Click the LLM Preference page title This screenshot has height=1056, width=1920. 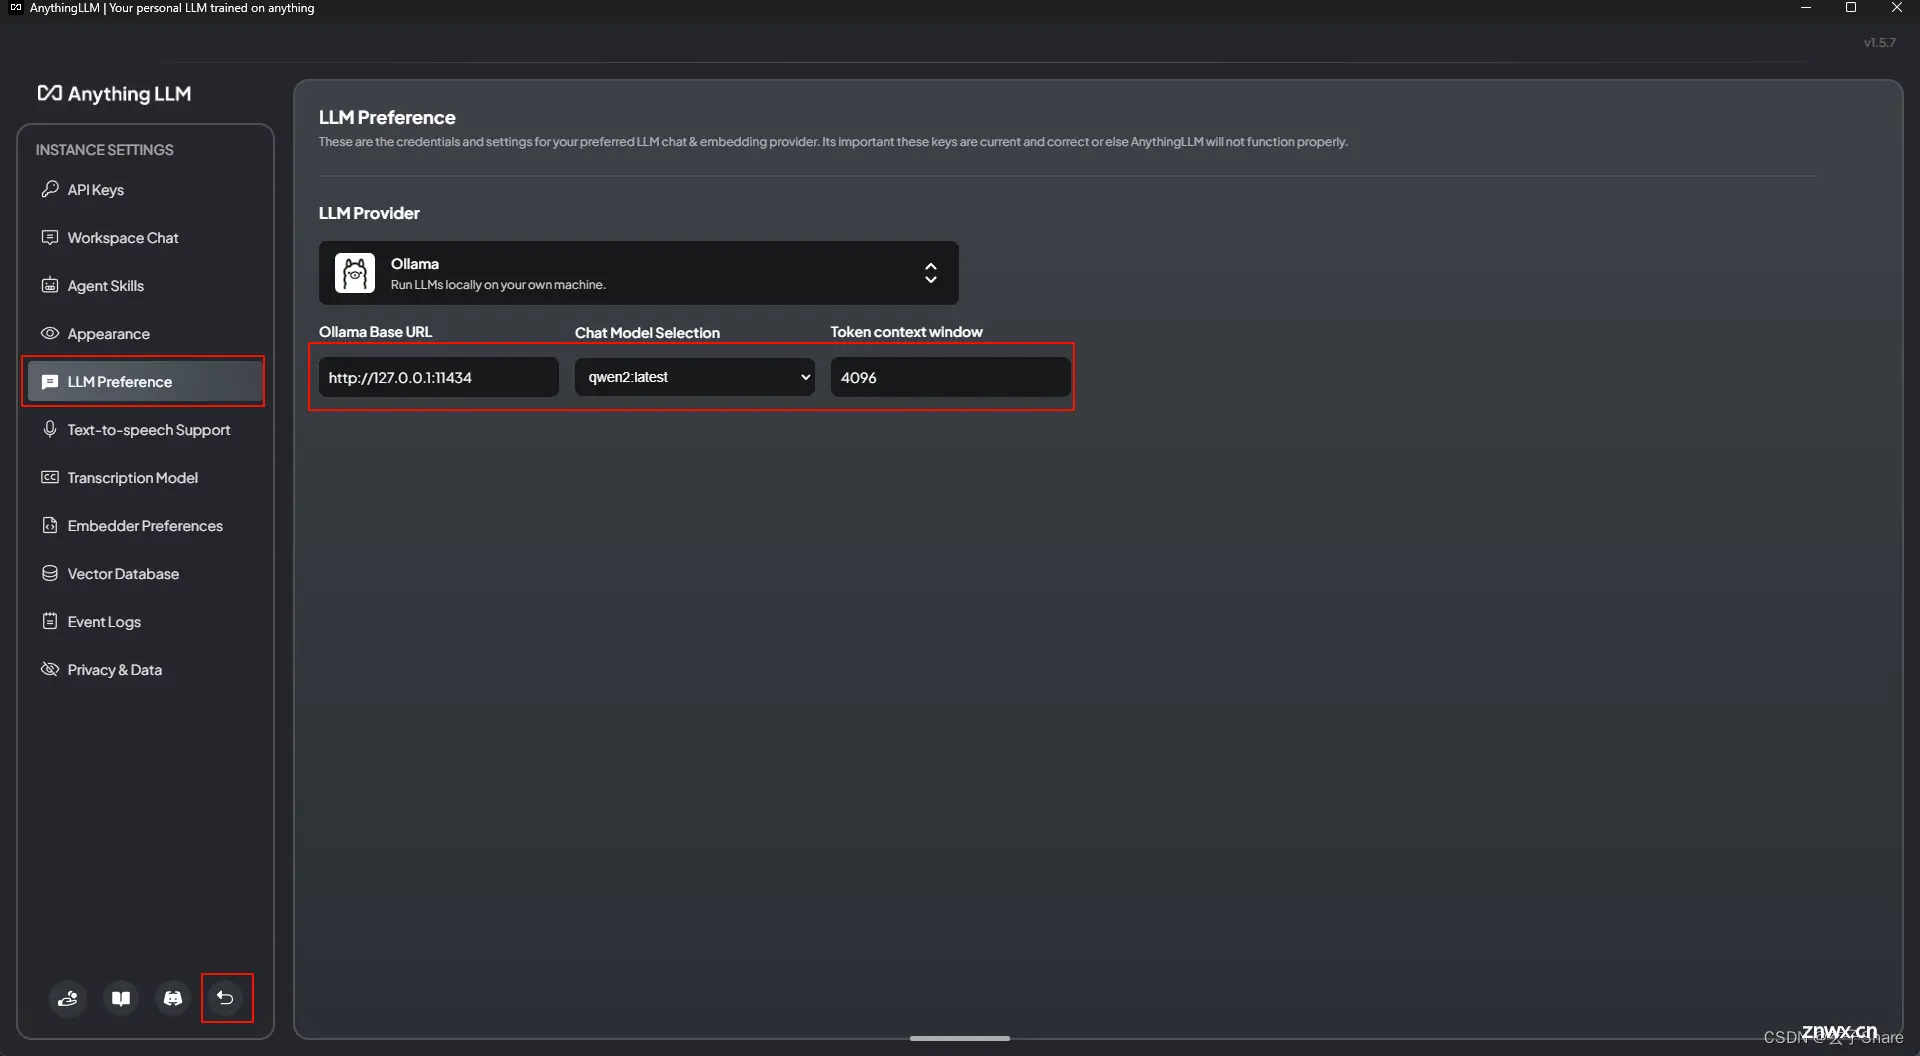coord(387,117)
